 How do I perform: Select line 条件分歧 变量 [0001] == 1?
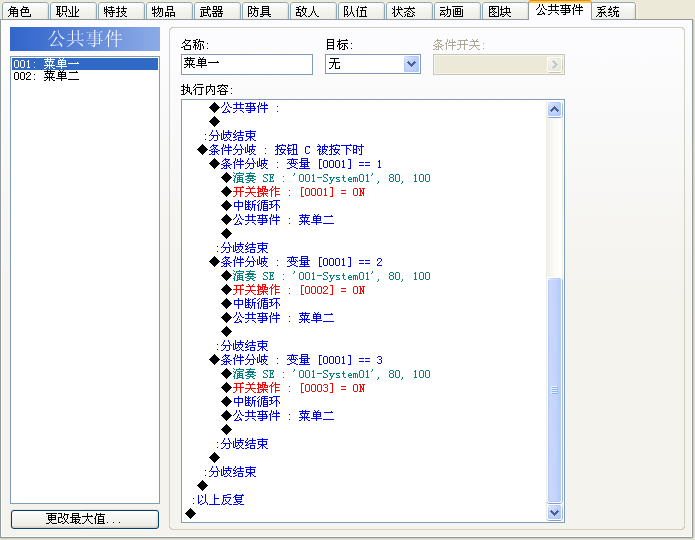coord(296,164)
